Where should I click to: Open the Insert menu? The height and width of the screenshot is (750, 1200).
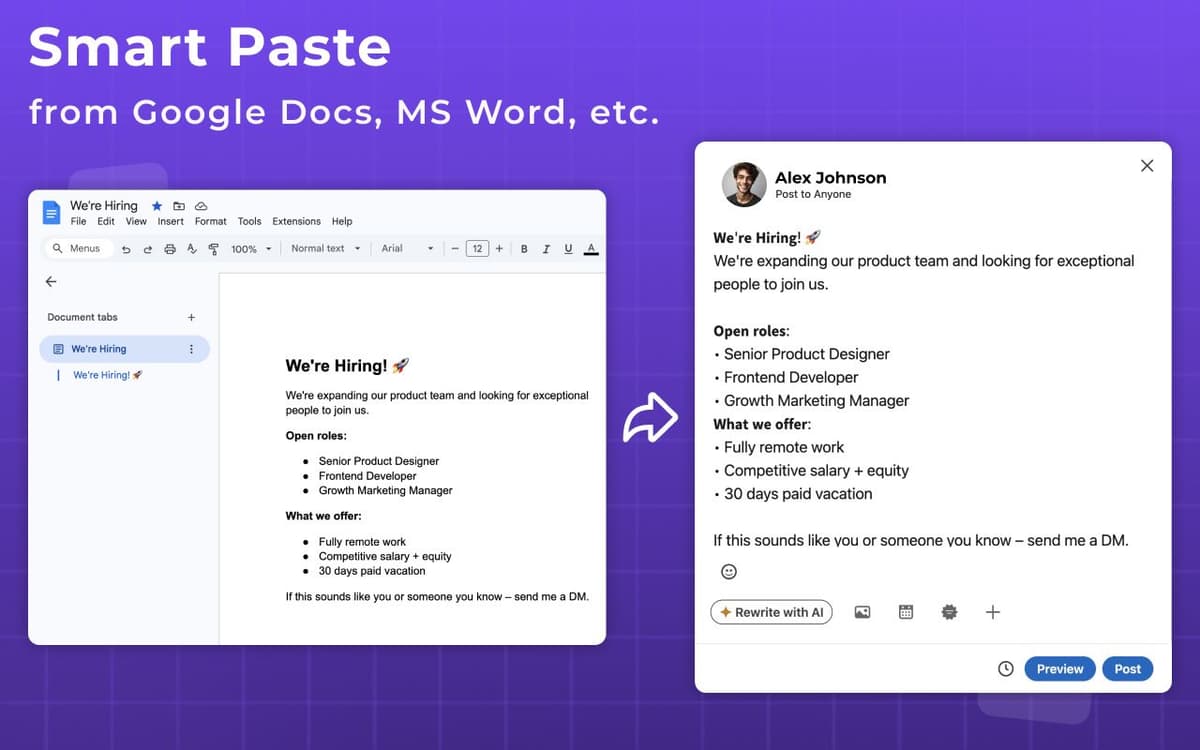(x=171, y=221)
